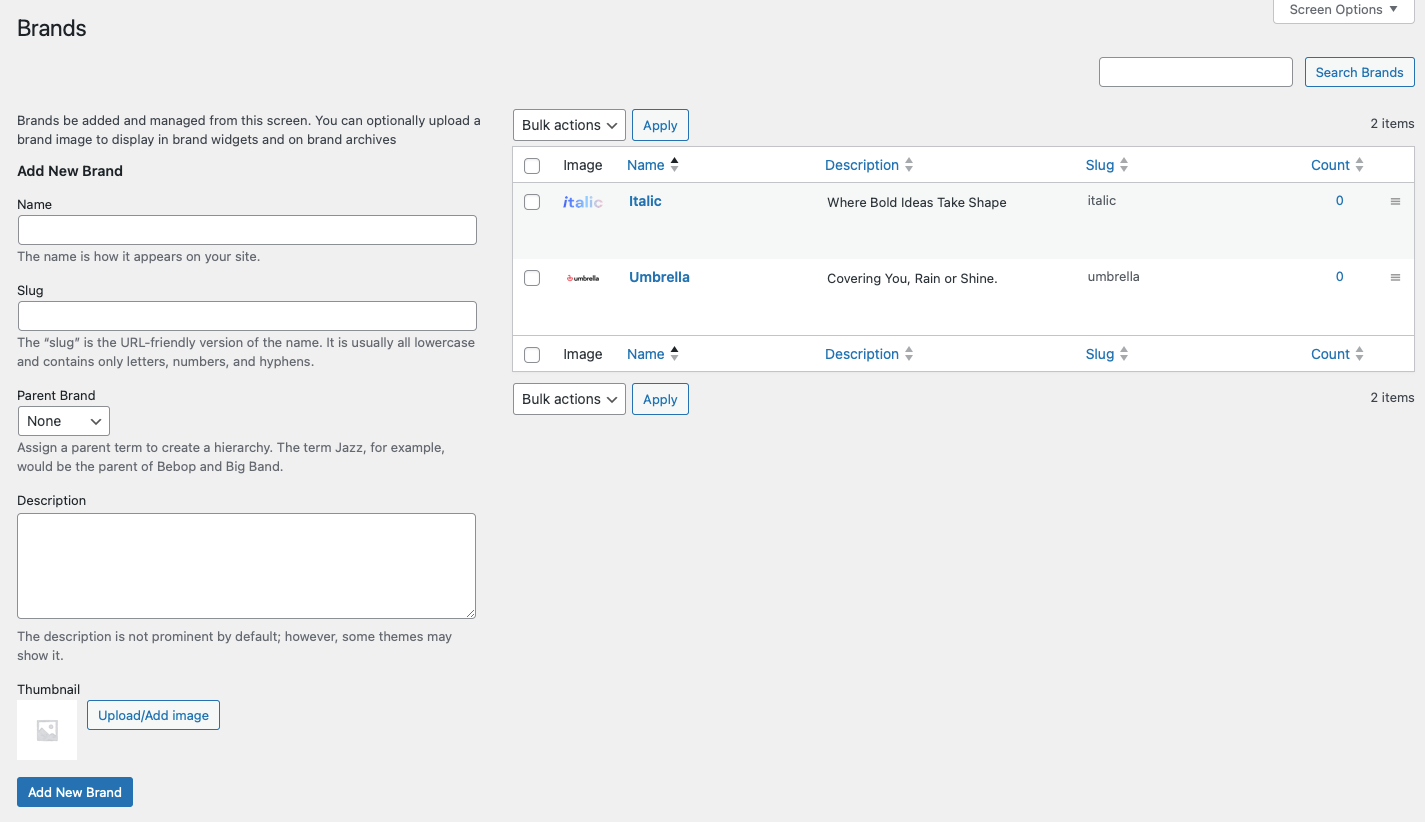Image resolution: width=1425 pixels, height=822 pixels.
Task: Check the checkbox for the Italic brand row
Action: pyautogui.click(x=531, y=201)
